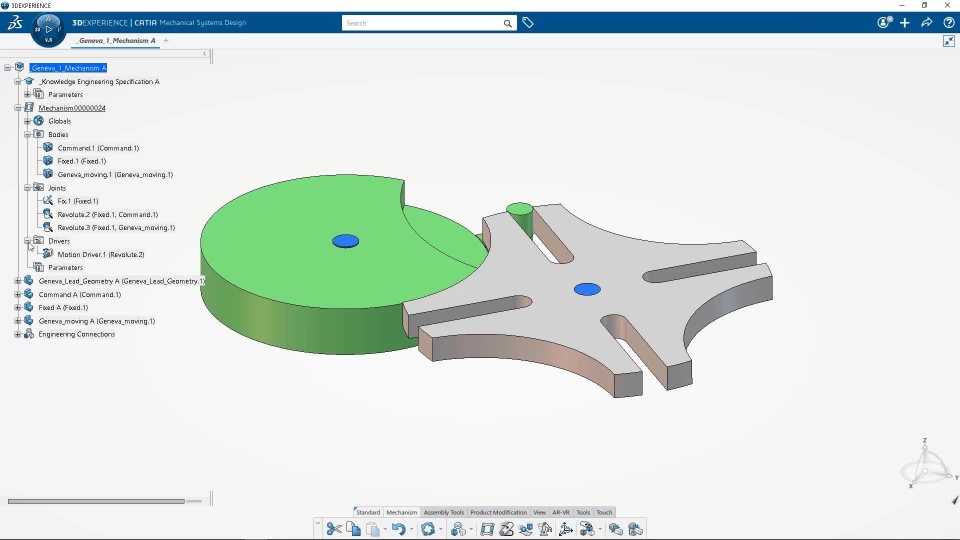Switch to the AR-VR tab
Image resolution: width=960 pixels, height=540 pixels.
coord(561,512)
